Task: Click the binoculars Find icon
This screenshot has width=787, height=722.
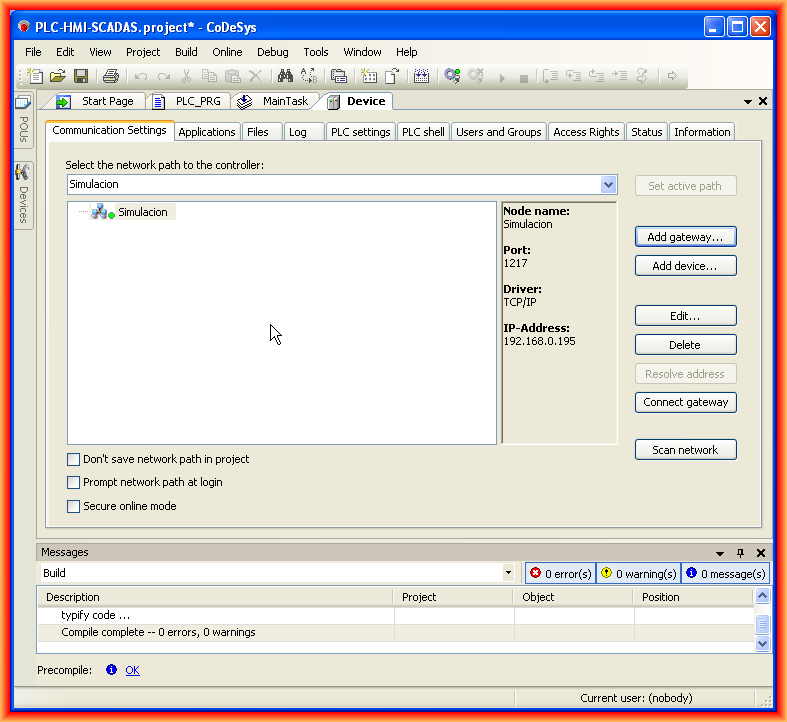Action: click(285, 76)
